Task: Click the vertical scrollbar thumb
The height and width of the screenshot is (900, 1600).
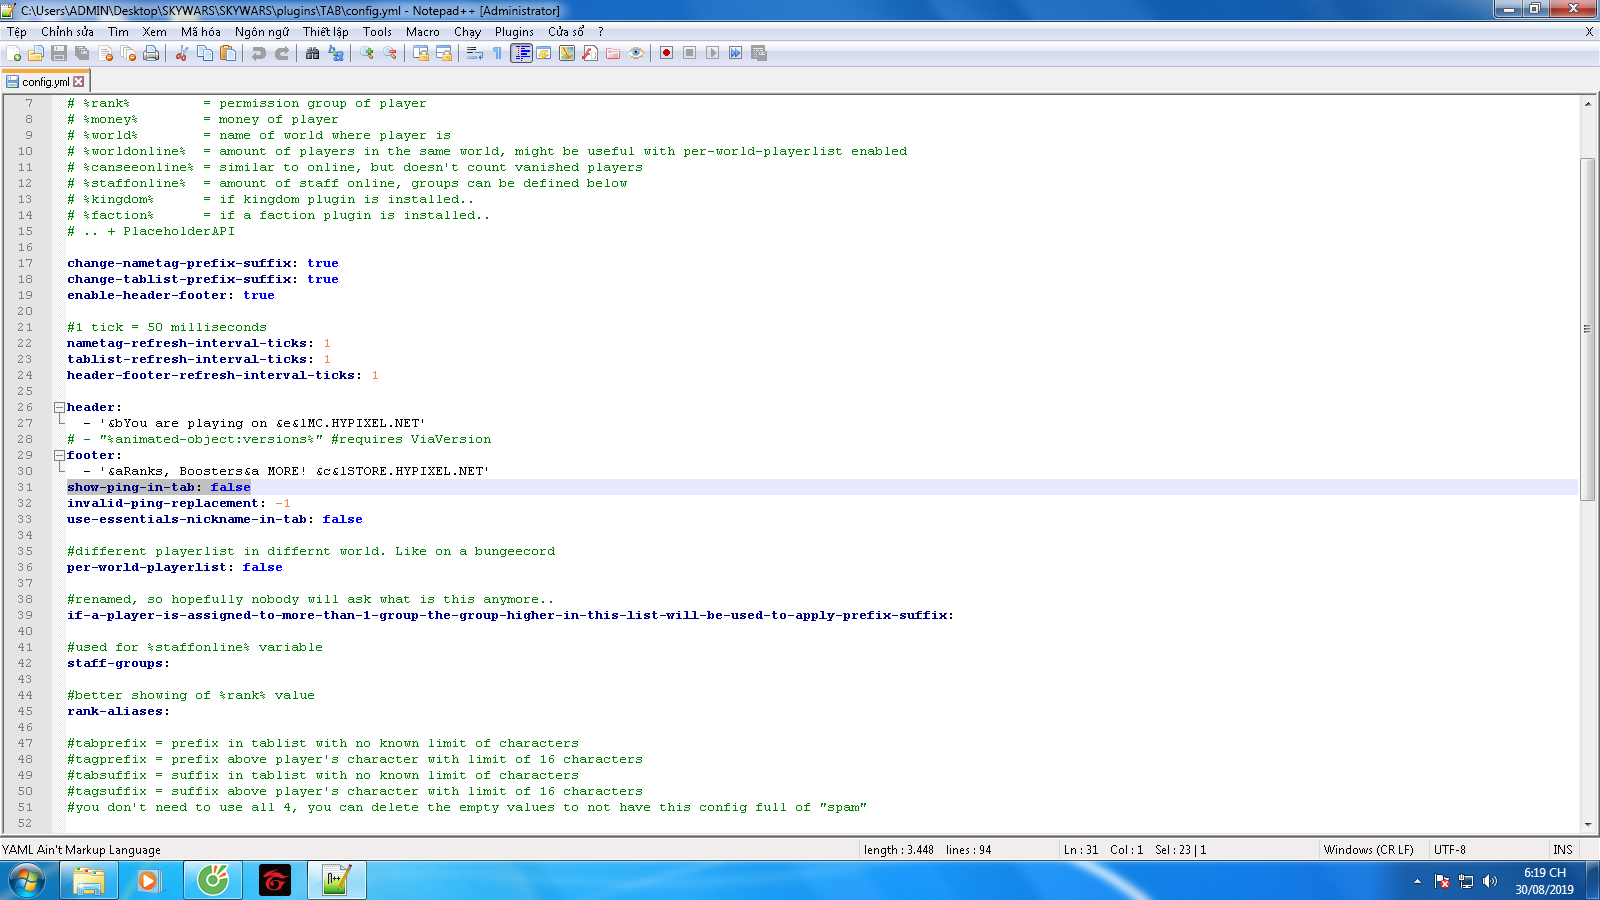Action: click(x=1587, y=330)
